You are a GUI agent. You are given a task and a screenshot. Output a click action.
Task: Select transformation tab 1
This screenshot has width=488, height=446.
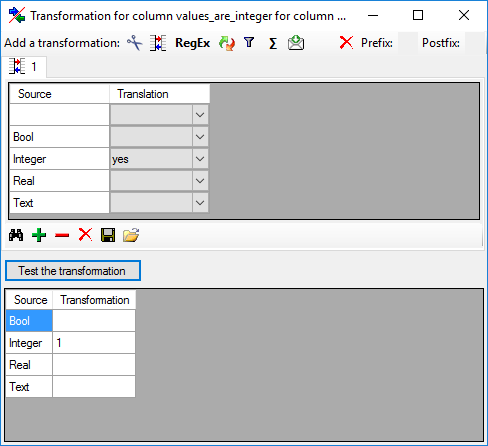pyautogui.click(x=24, y=67)
